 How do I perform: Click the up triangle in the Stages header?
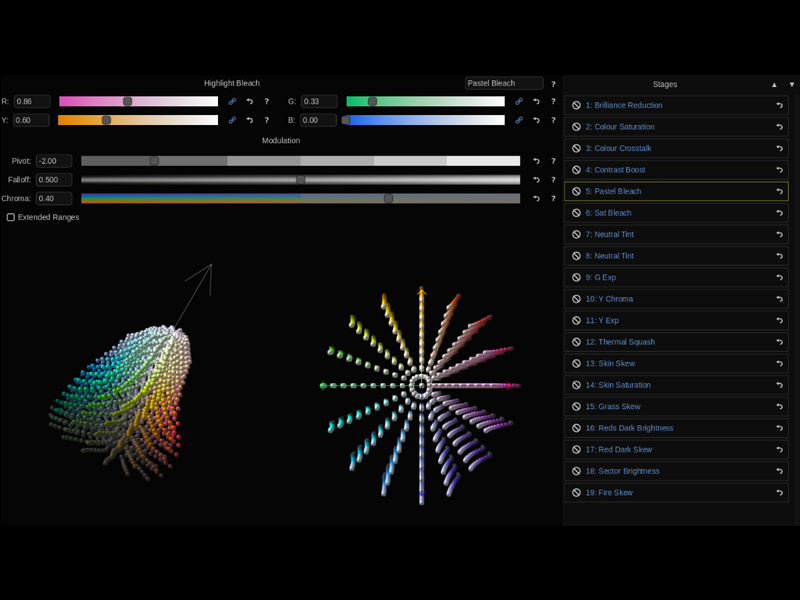point(774,84)
